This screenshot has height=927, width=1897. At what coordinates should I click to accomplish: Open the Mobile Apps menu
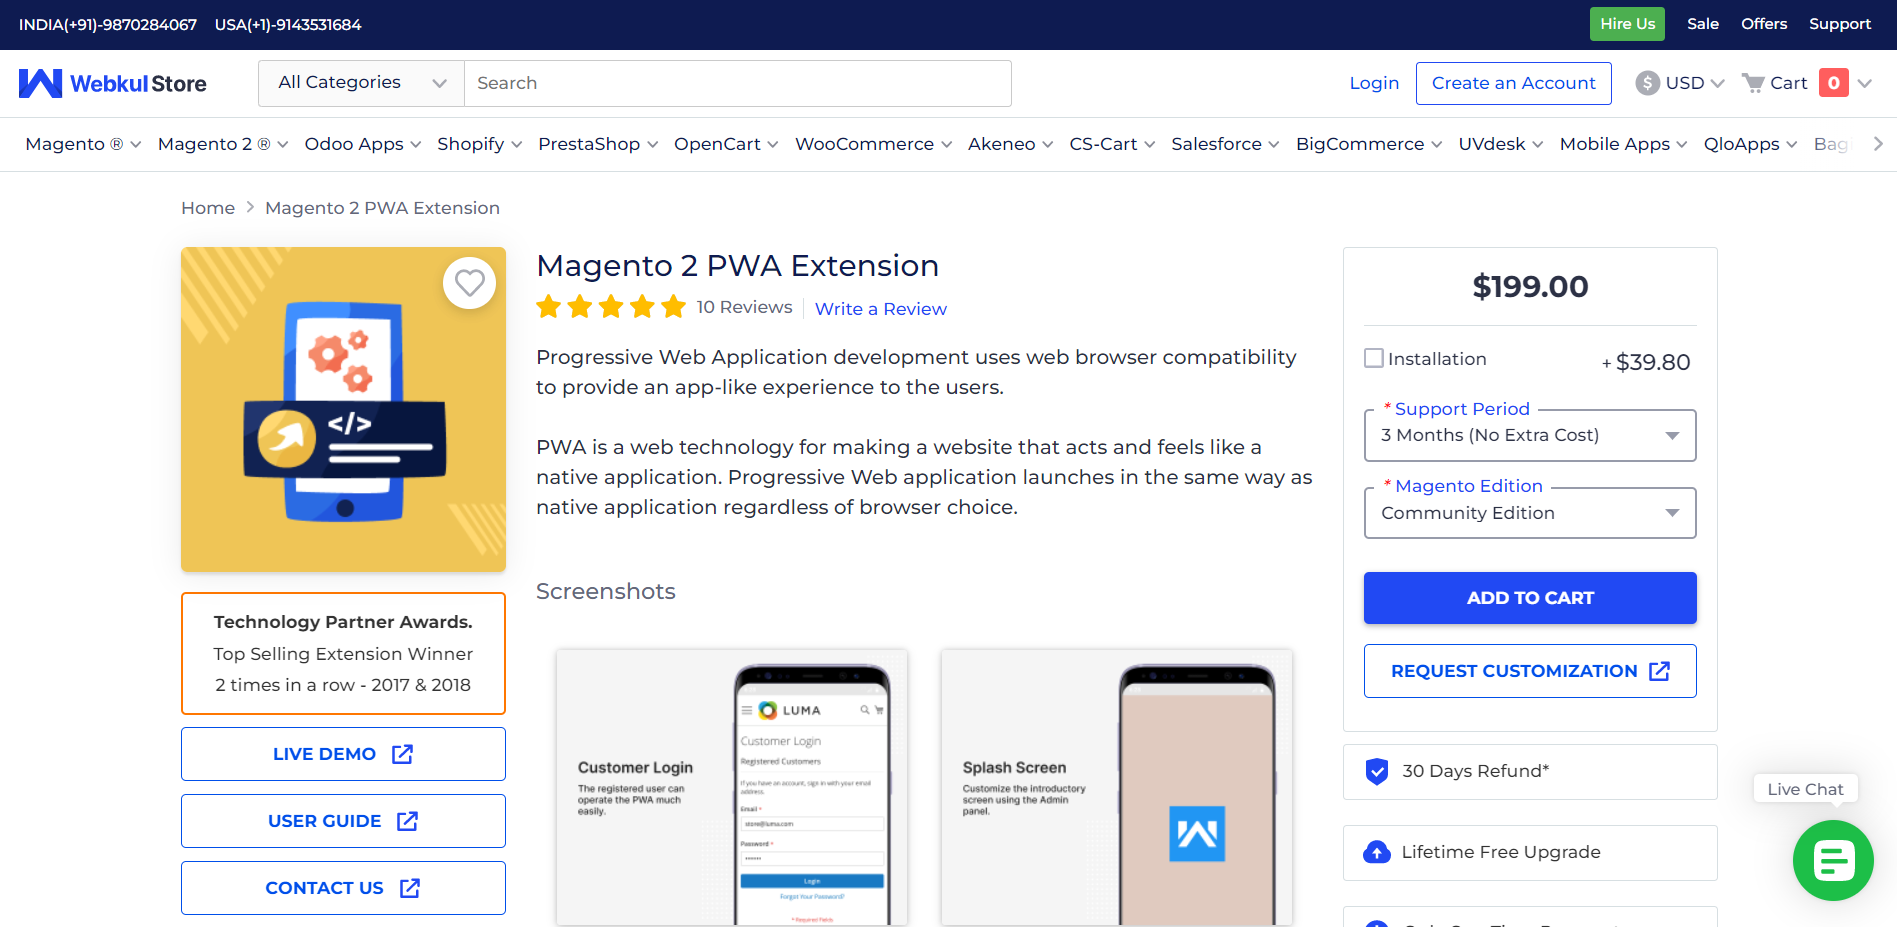coord(1623,144)
